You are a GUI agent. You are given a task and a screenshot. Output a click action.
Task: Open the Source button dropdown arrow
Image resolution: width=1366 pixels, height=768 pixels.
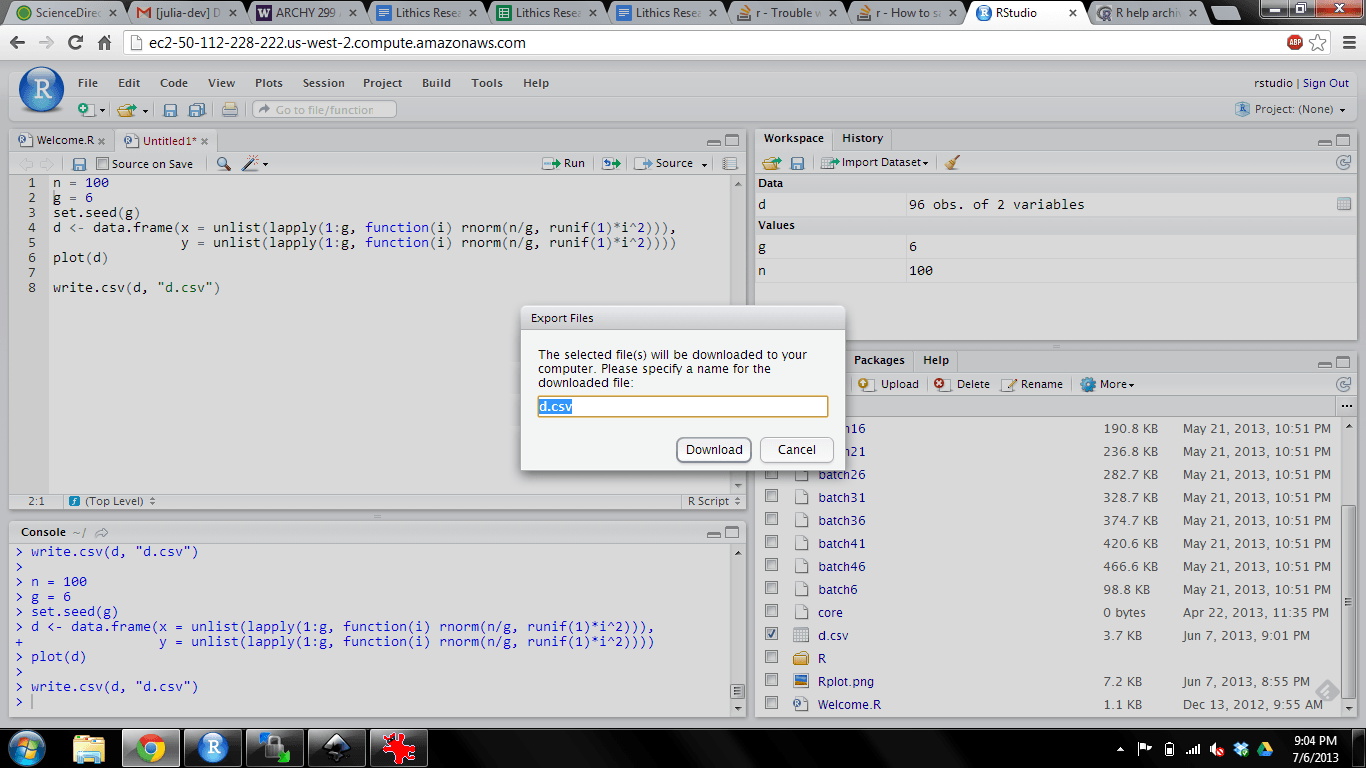[705, 164]
